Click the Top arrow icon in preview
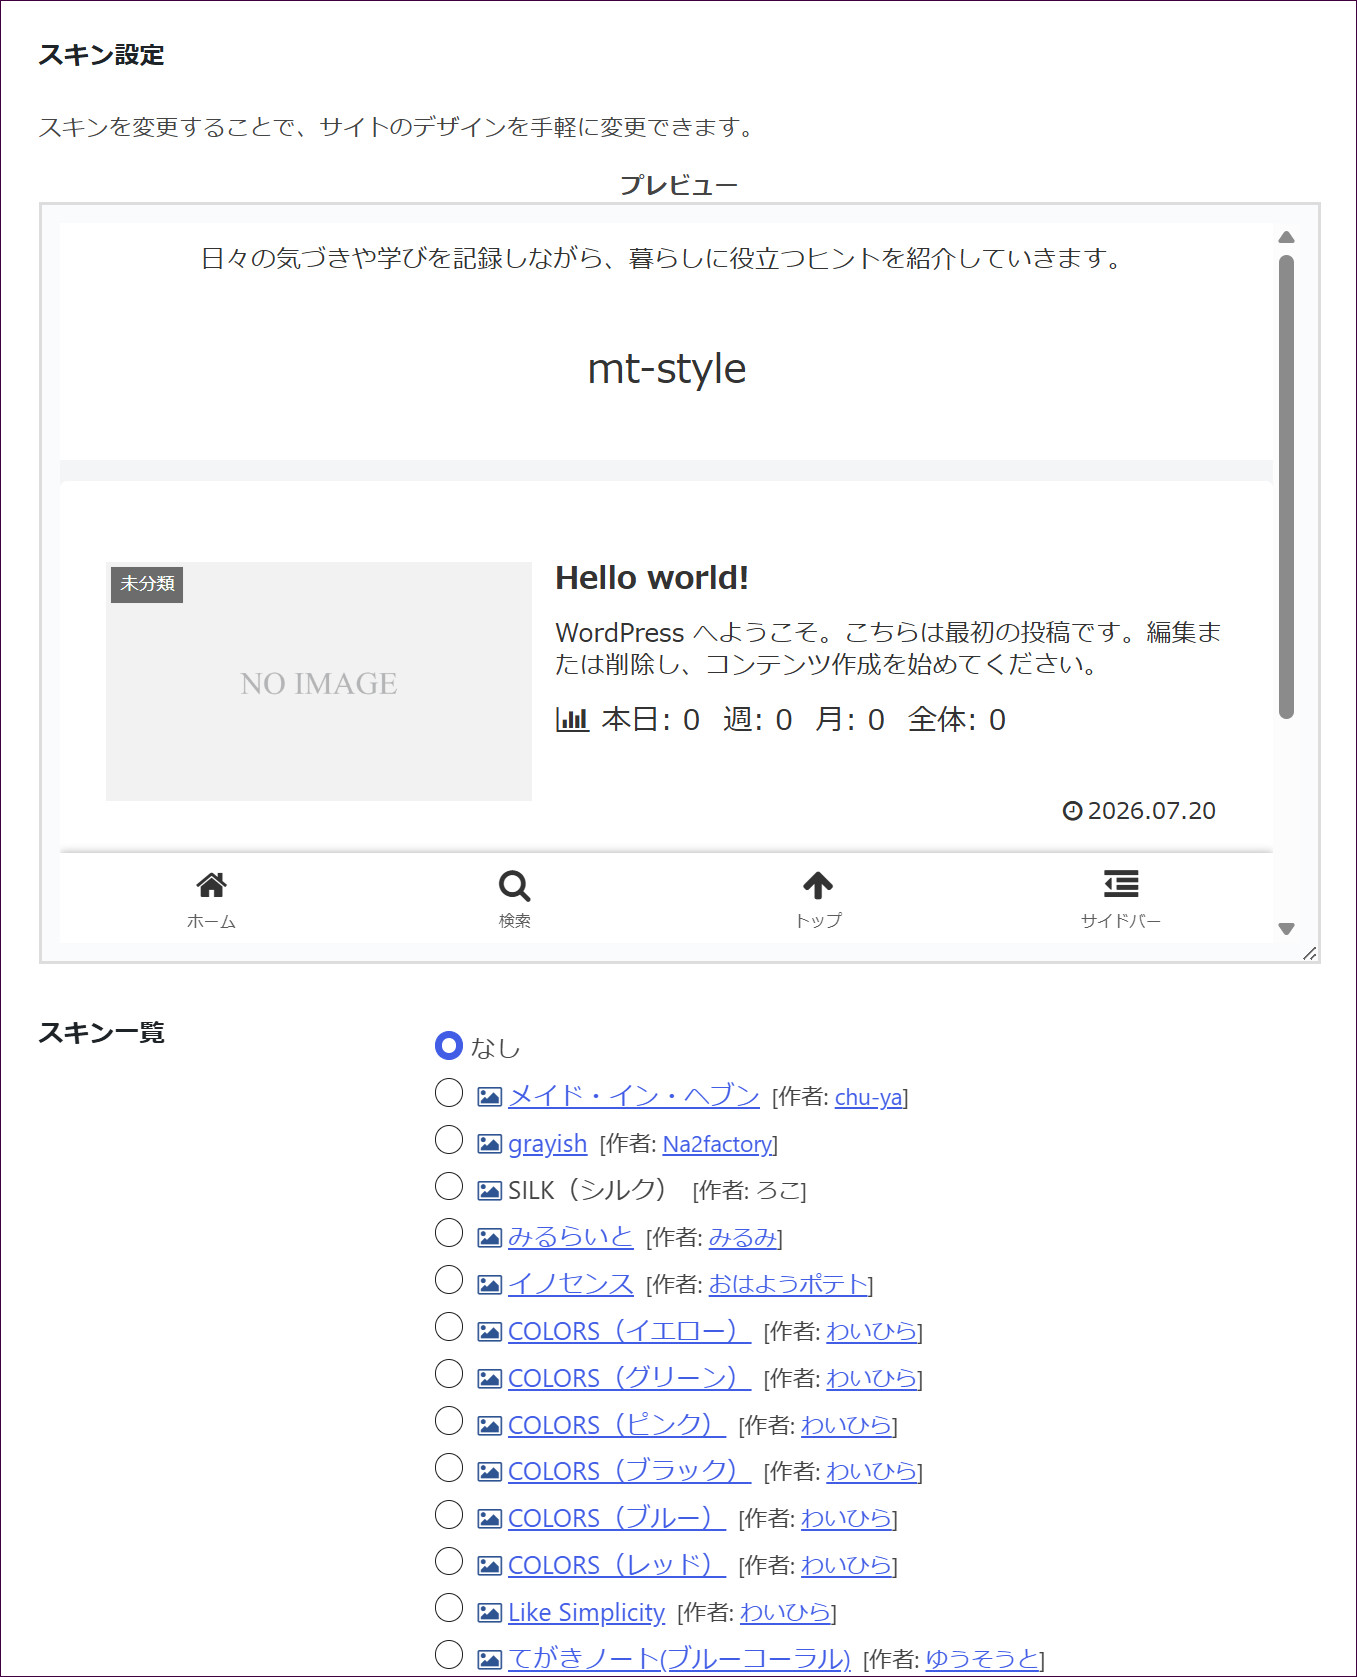1357x1677 pixels. click(x=818, y=885)
